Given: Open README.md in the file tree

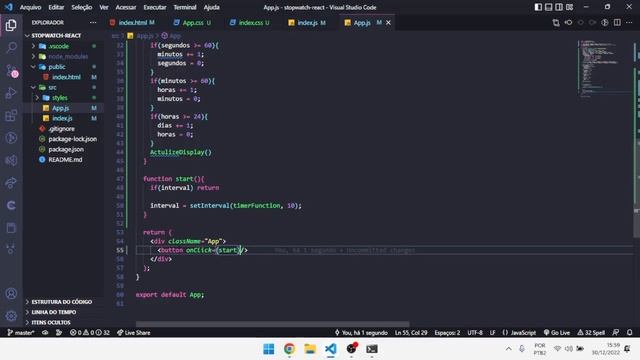Looking at the screenshot, I should point(65,160).
